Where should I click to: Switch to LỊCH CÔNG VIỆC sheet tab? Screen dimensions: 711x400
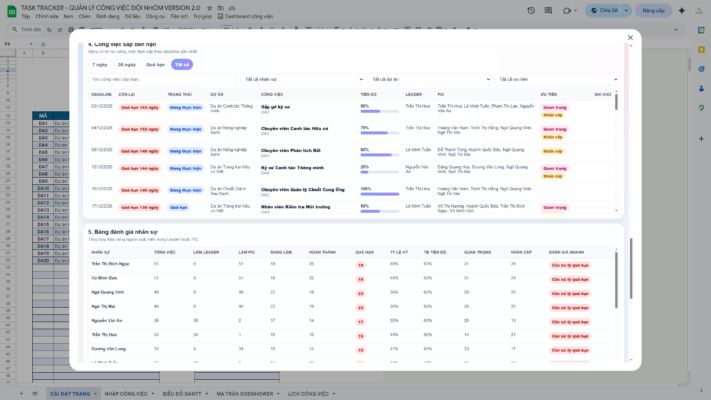[x=308, y=394]
